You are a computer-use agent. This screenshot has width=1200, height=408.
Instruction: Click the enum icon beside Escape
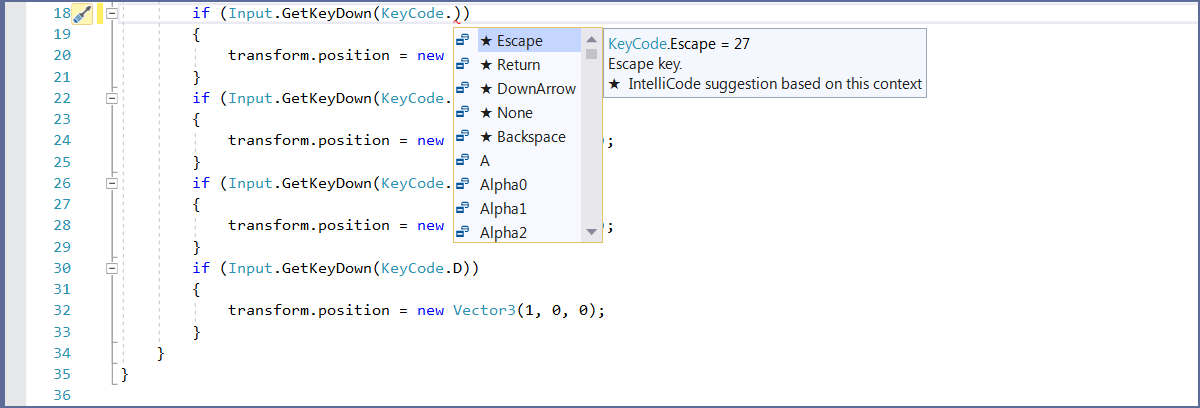463,41
